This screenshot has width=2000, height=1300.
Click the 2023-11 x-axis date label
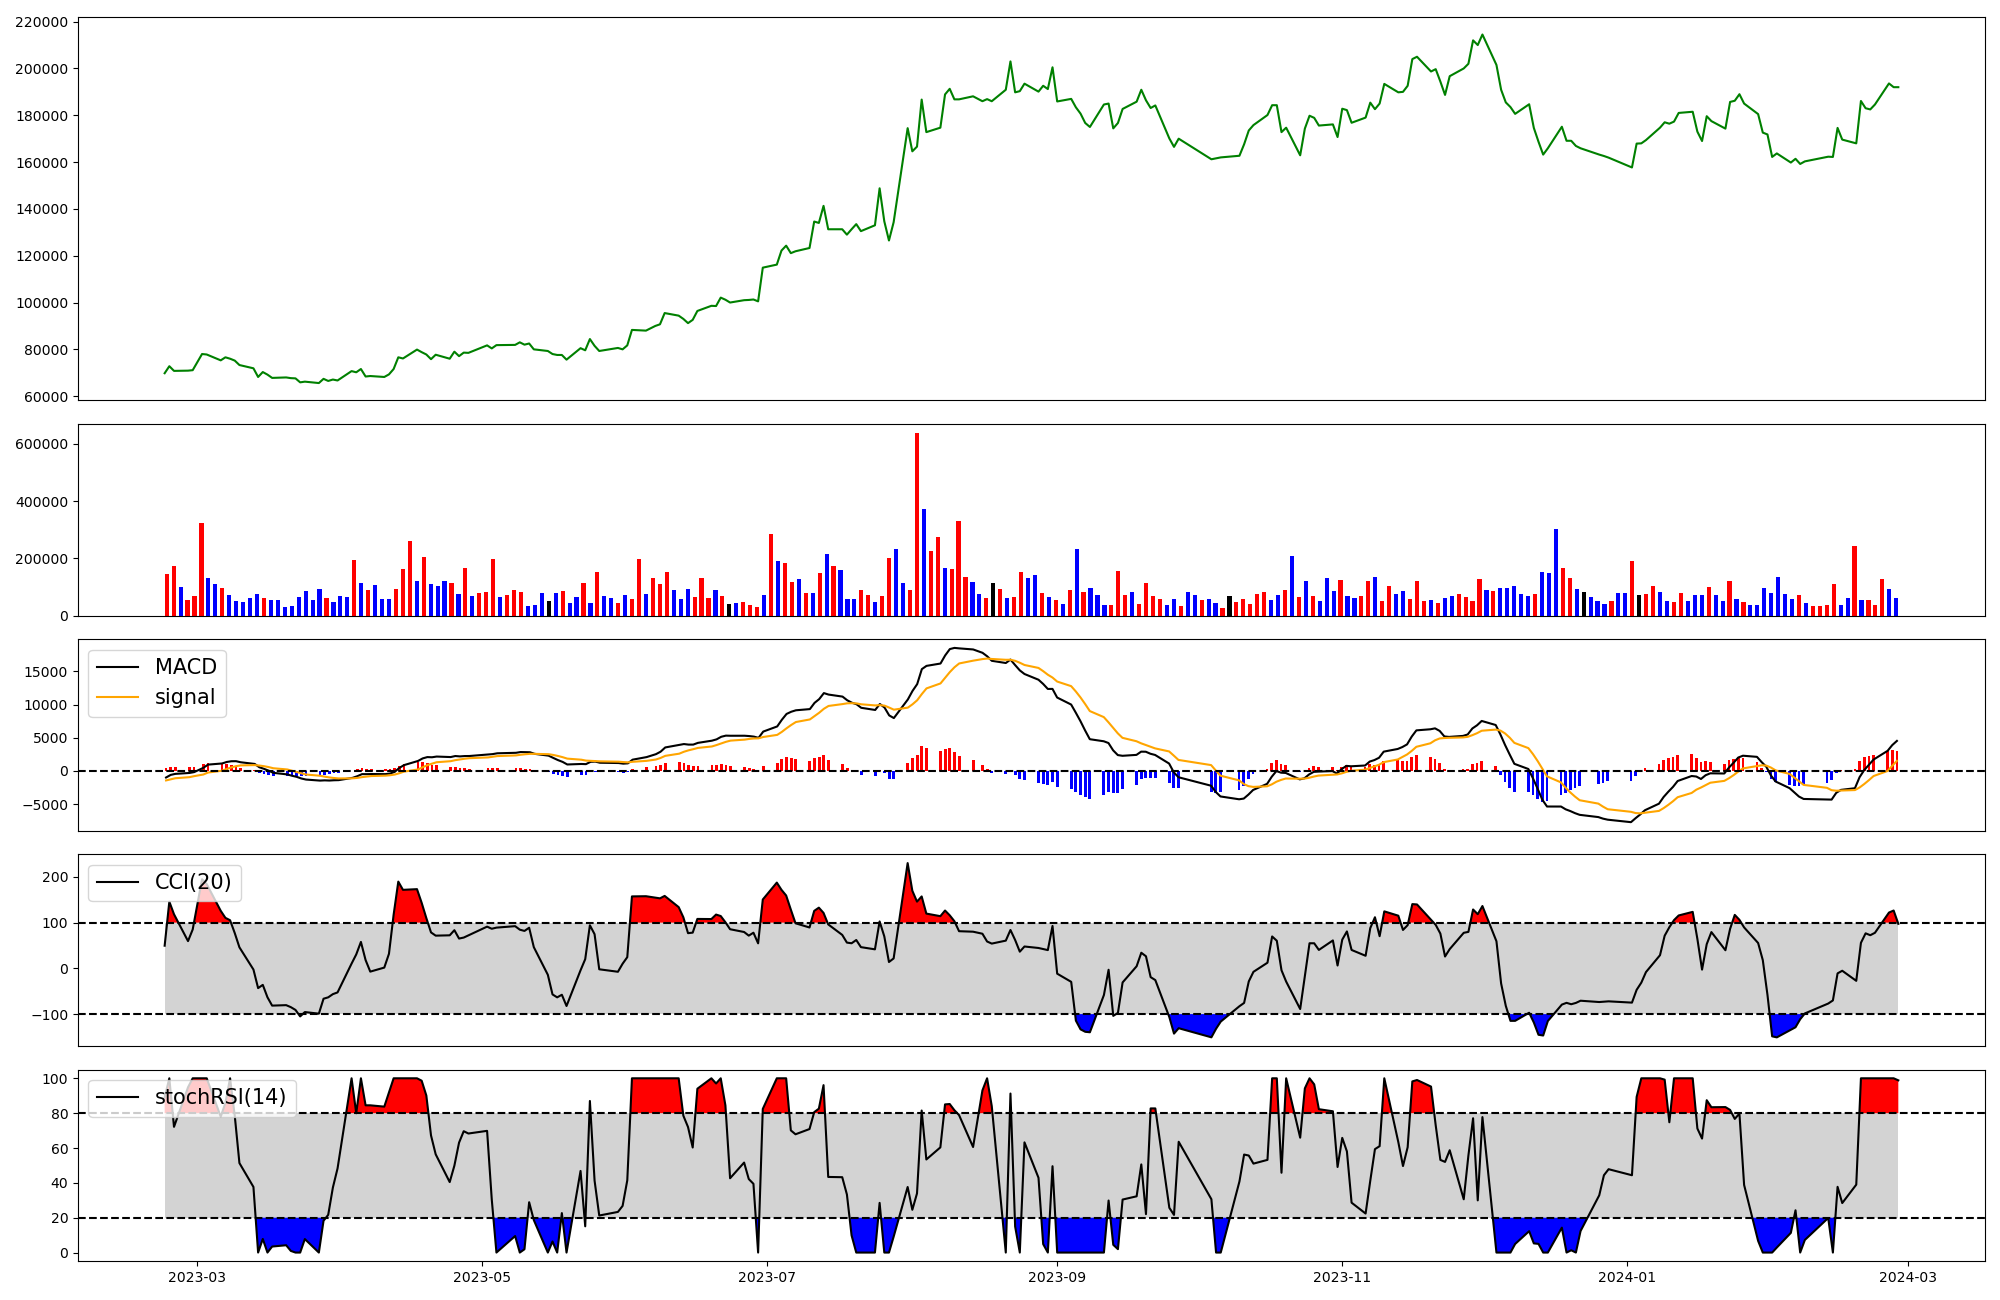(x=1342, y=1277)
